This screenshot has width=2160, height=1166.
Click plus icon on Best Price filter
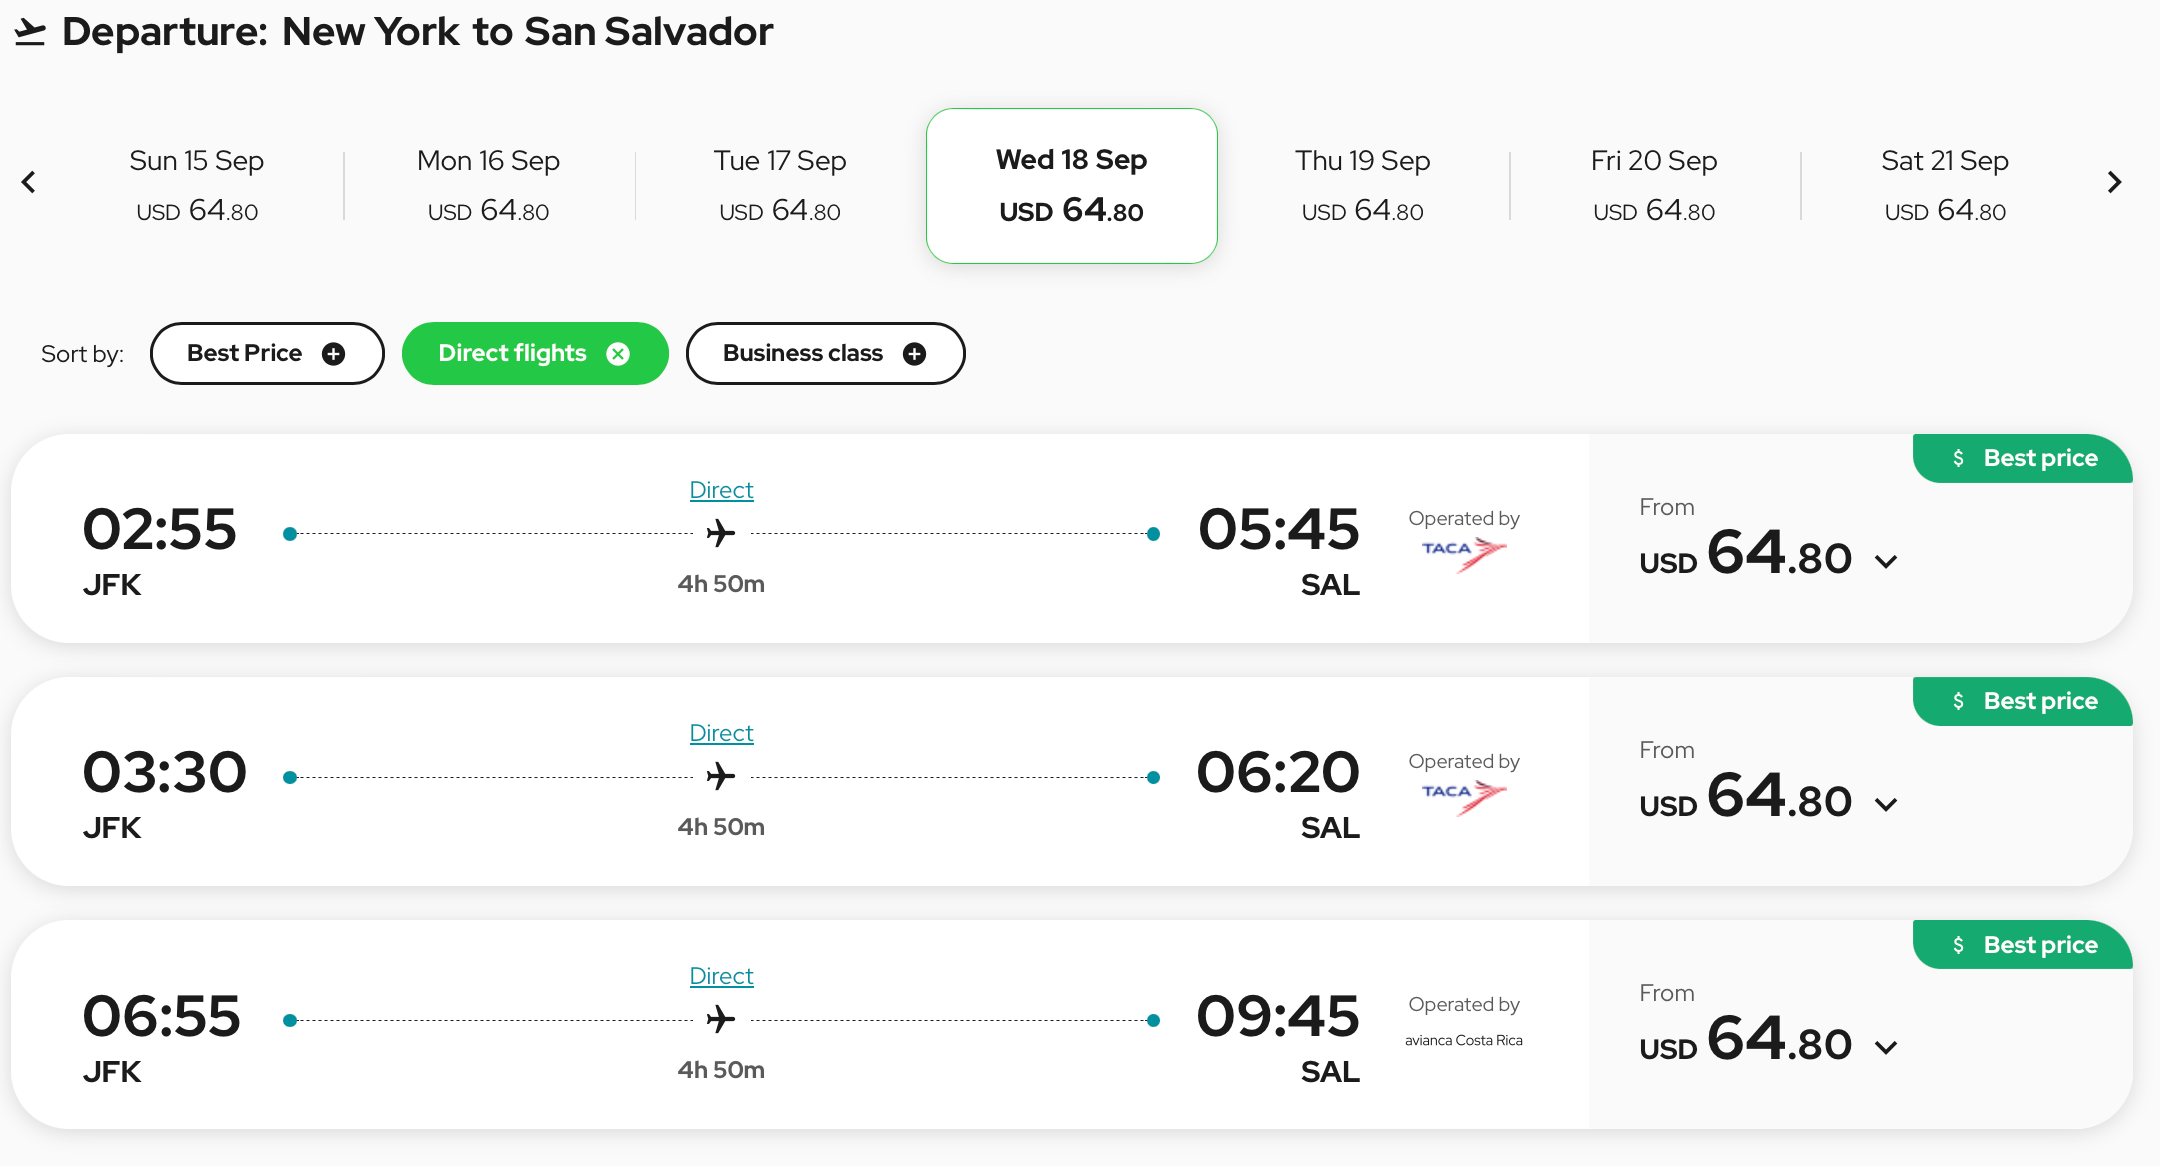point(334,354)
